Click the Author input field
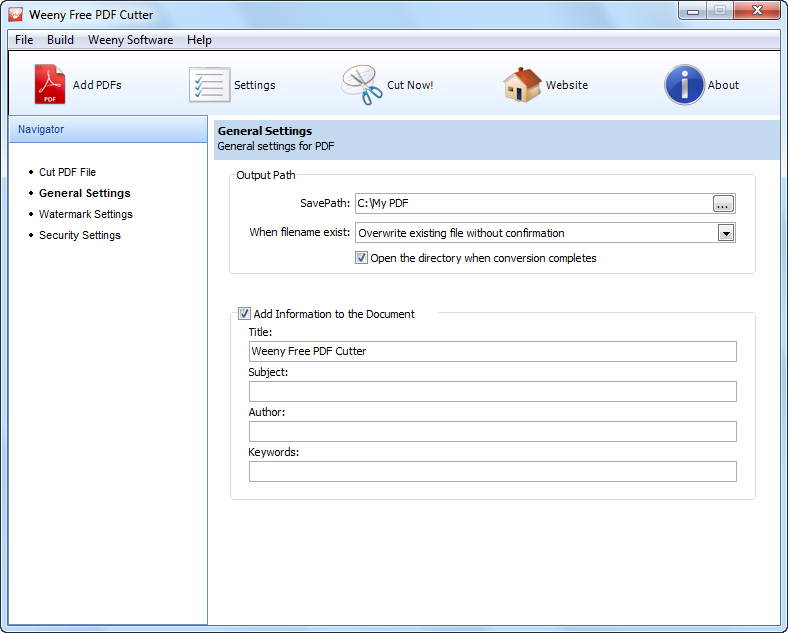This screenshot has height=633, width=788. point(492,432)
